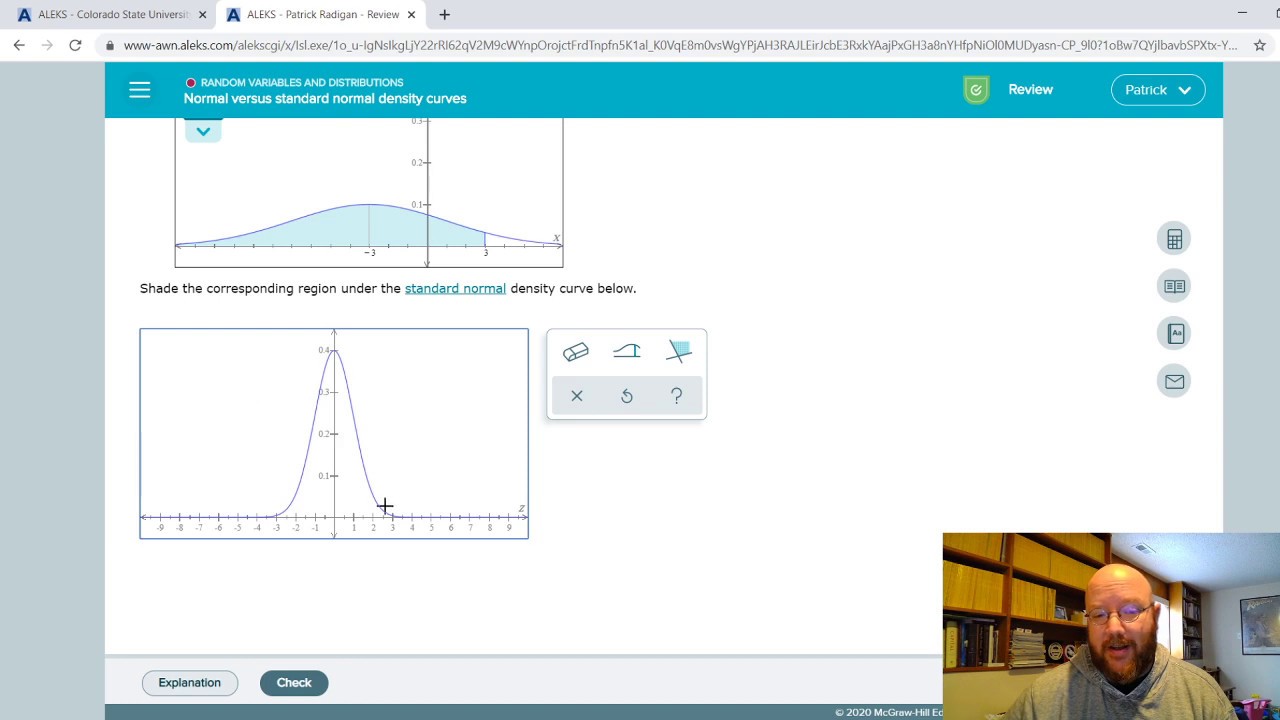
Task: Open the message center envelope icon
Action: pyautogui.click(x=1174, y=381)
